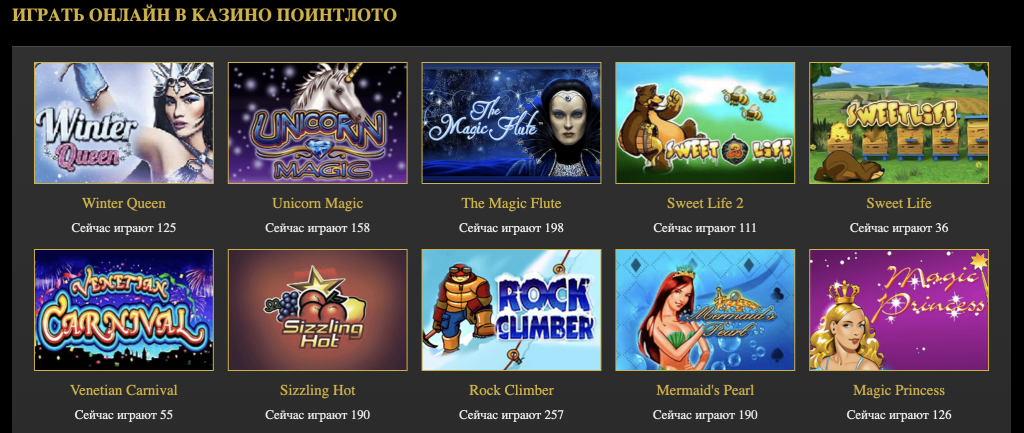The width and height of the screenshot is (1024, 433).
Task: Open the Rock Climber game thumbnail
Action: [x=511, y=310]
